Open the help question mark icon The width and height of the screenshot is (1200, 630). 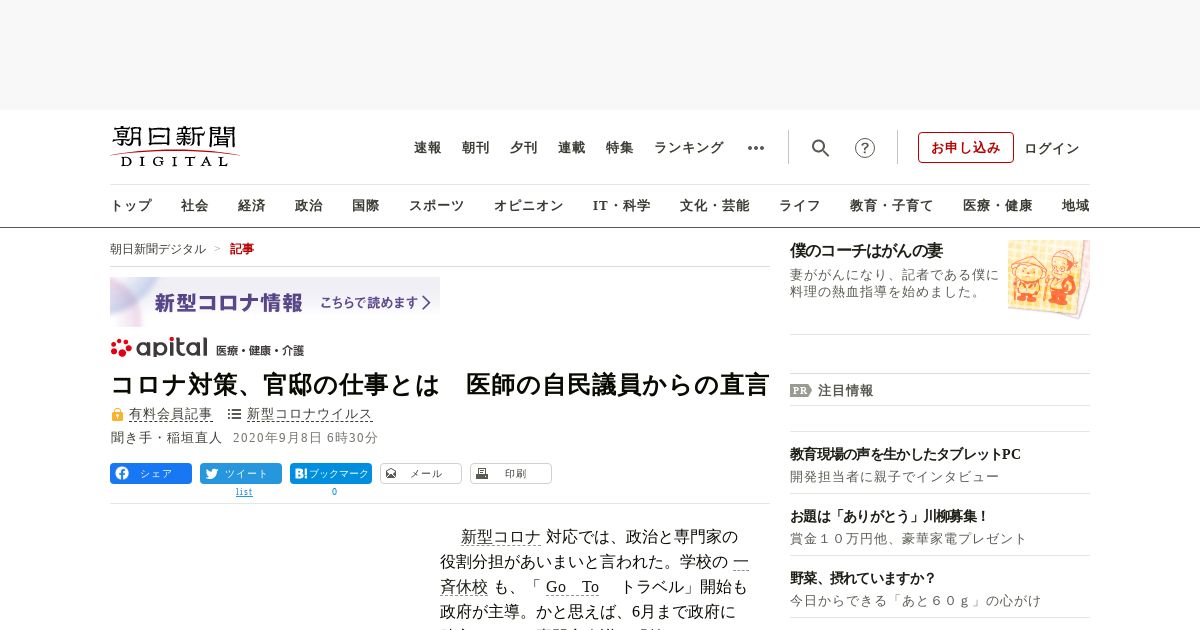tap(865, 148)
